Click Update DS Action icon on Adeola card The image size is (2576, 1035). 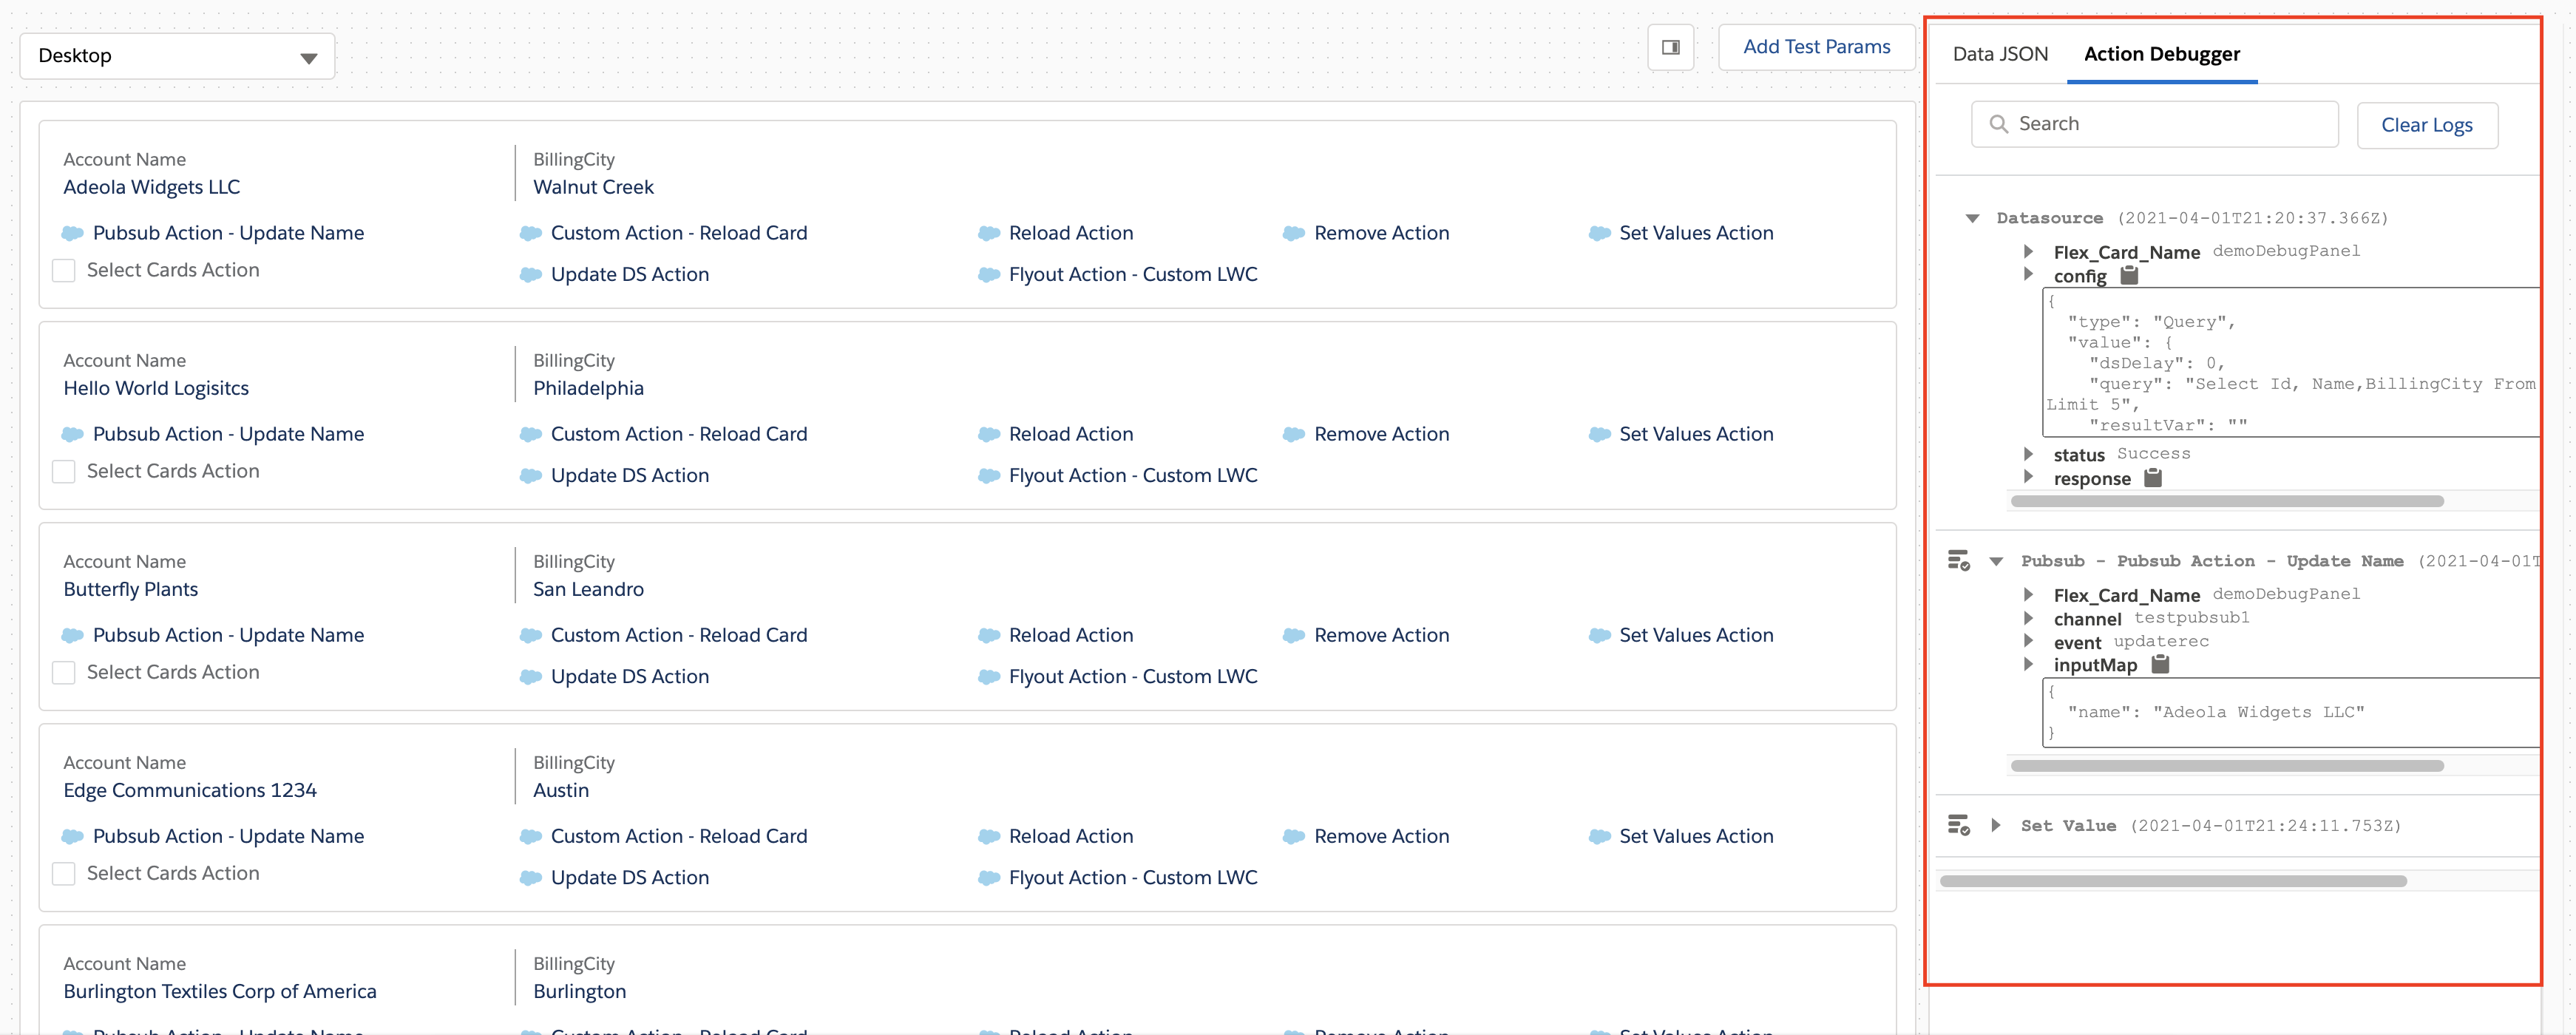coord(530,274)
